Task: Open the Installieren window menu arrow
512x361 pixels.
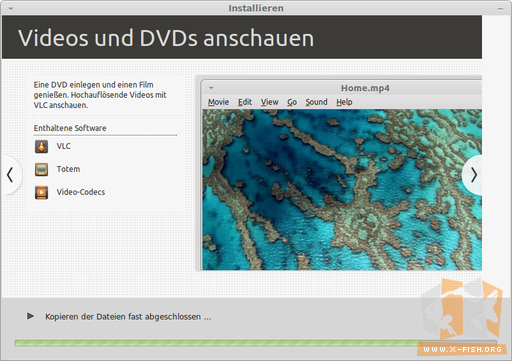Action: coord(11,9)
